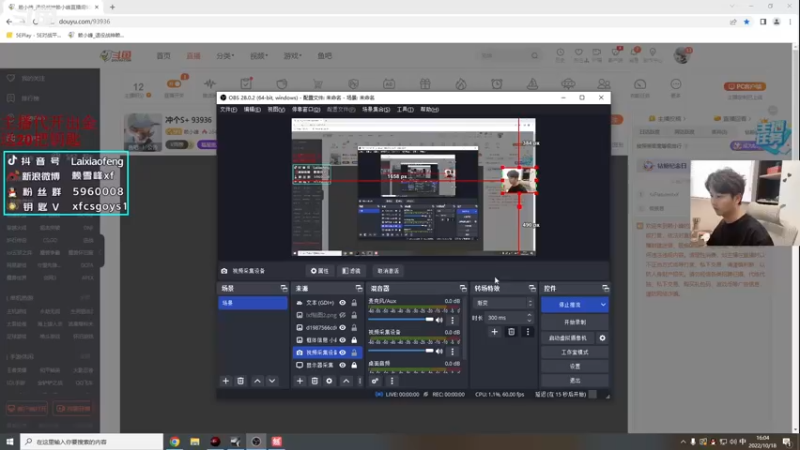Hide the 视频采集设备 source with eye icon
800x450 pixels.
[343, 353]
